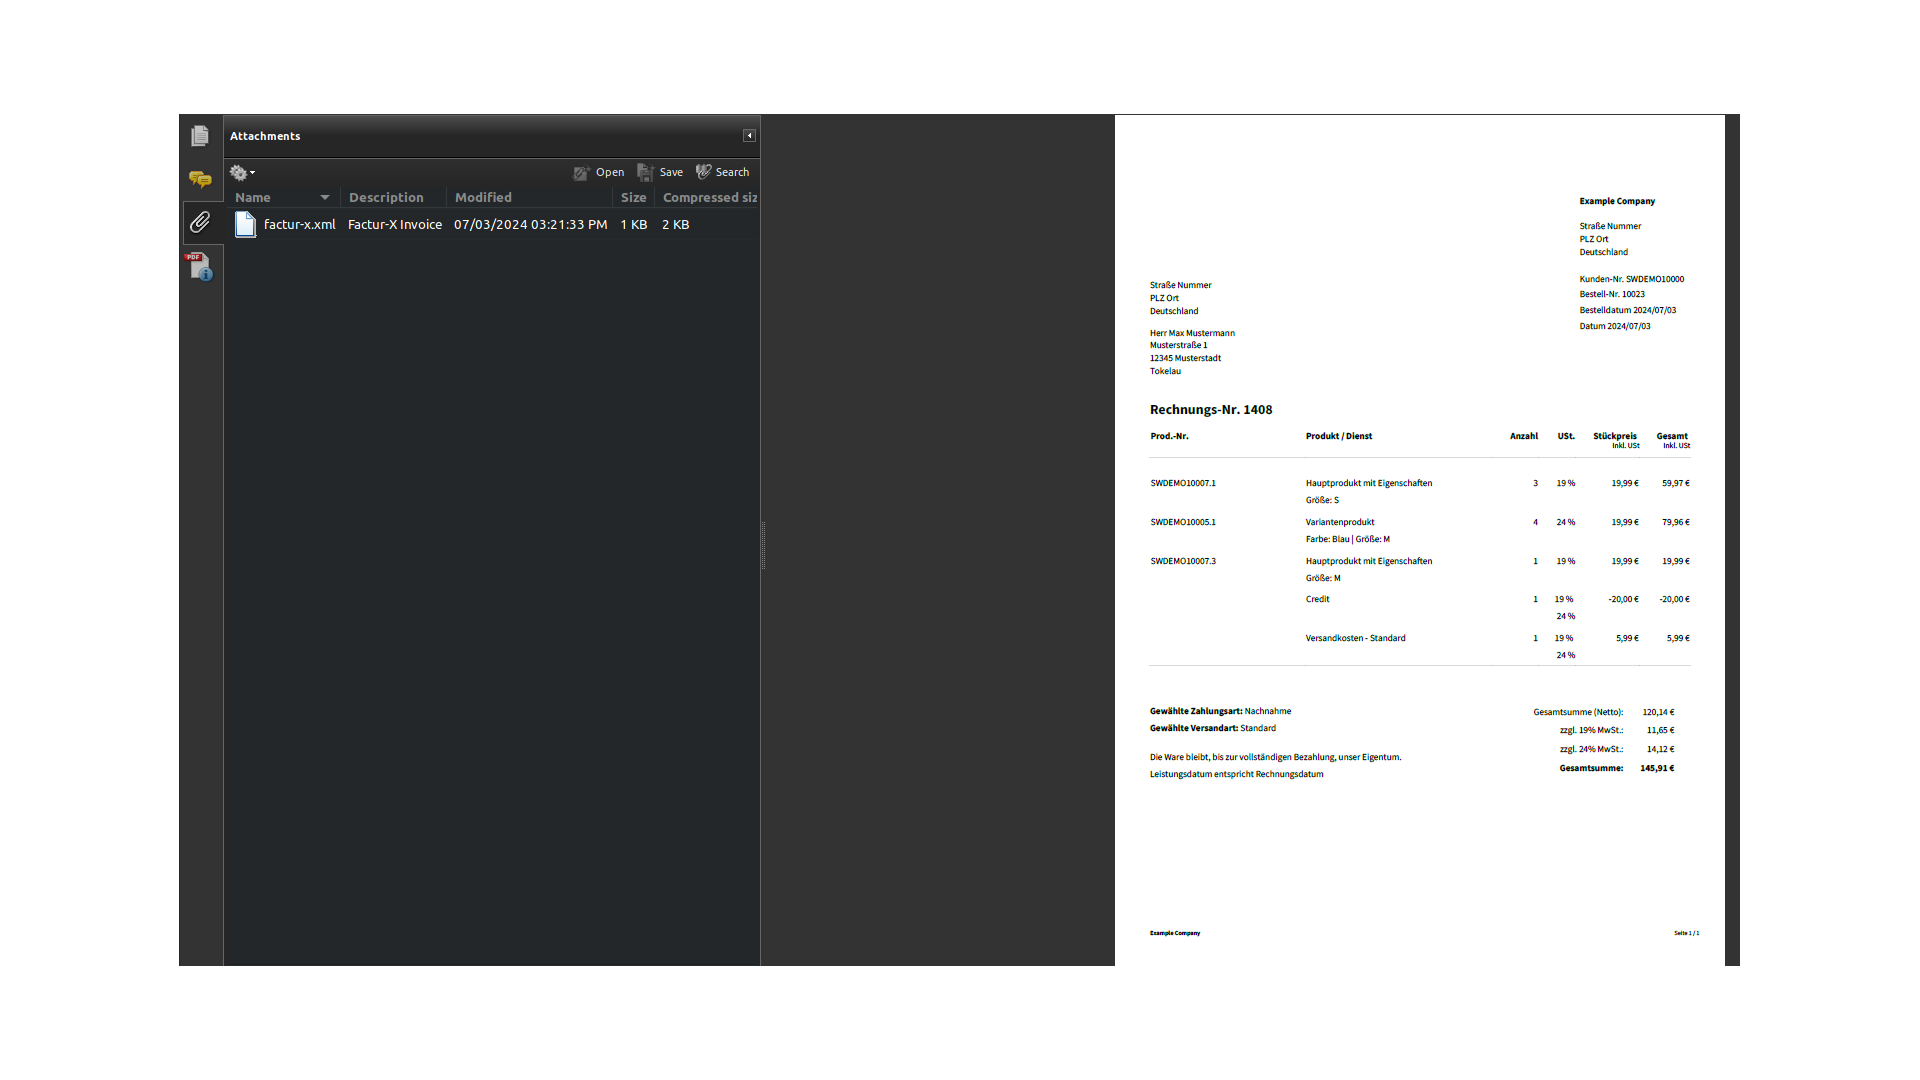This screenshot has width=1920, height=1080.
Task: Click the Modified column header to sort
Action: click(483, 196)
